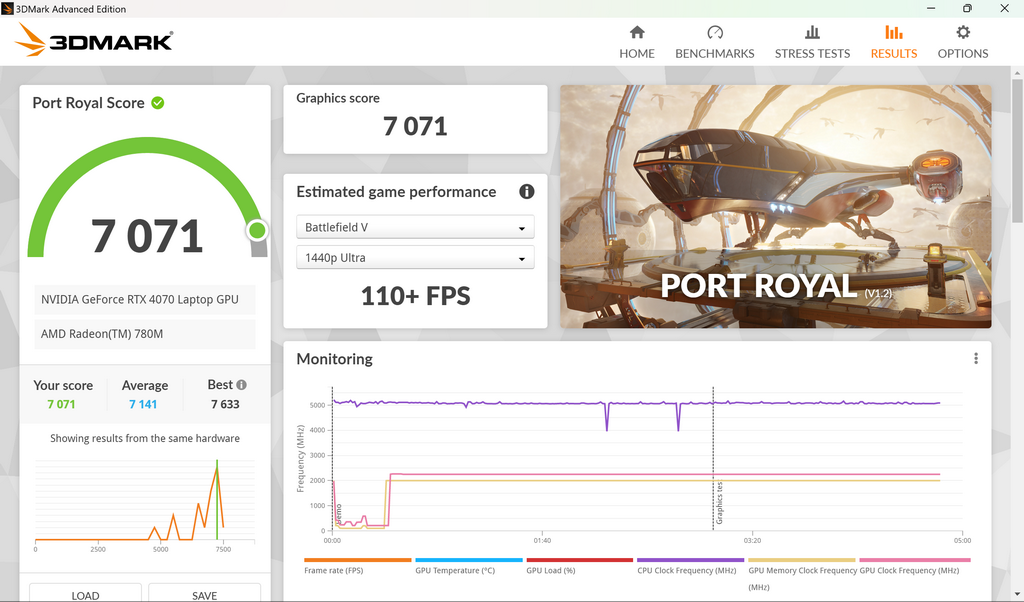1024x602 pixels.
Task: Toggle the CPU Clock Frequency (MHz) legend entry
Action: click(x=690, y=565)
